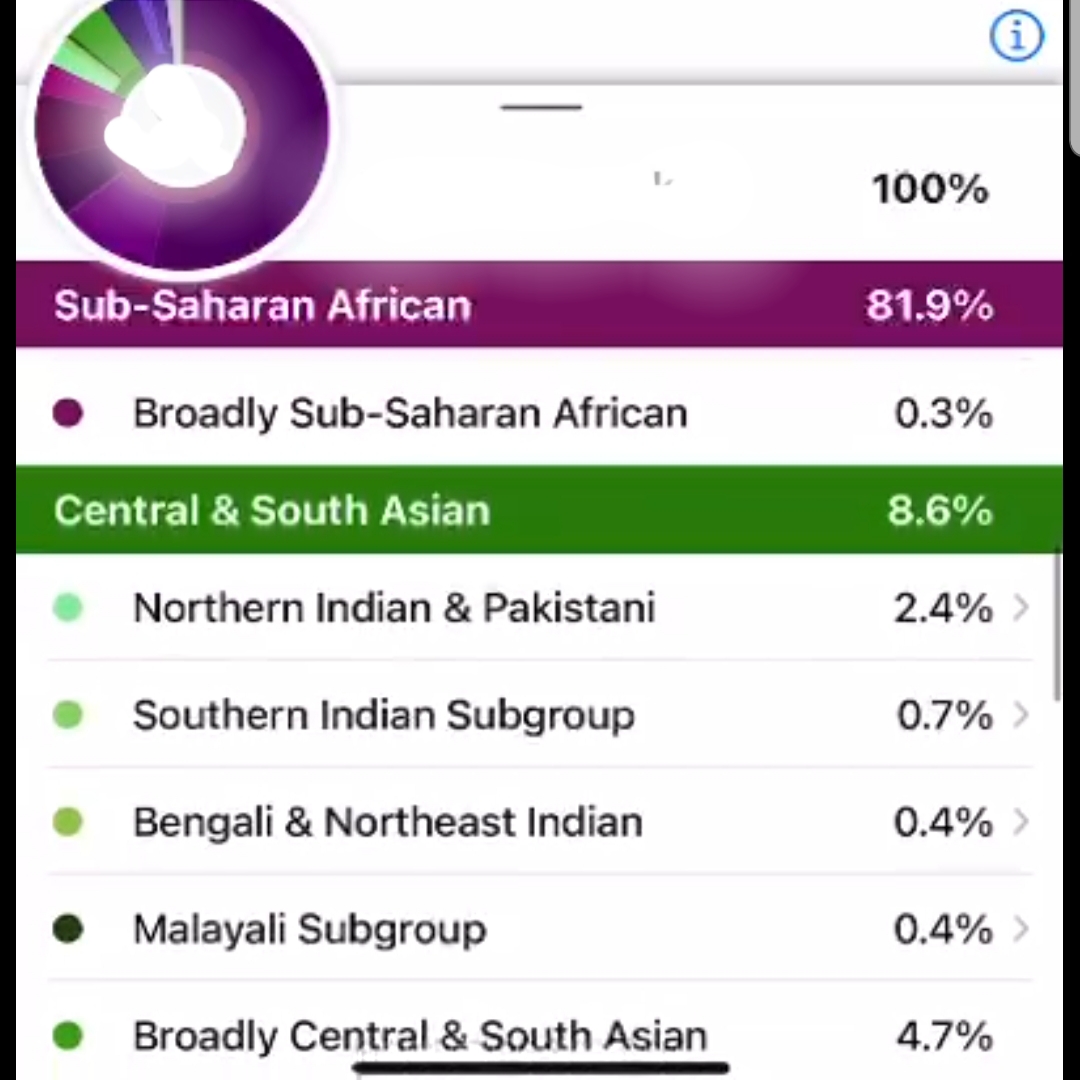Tap the sheet drag handle

[541, 107]
